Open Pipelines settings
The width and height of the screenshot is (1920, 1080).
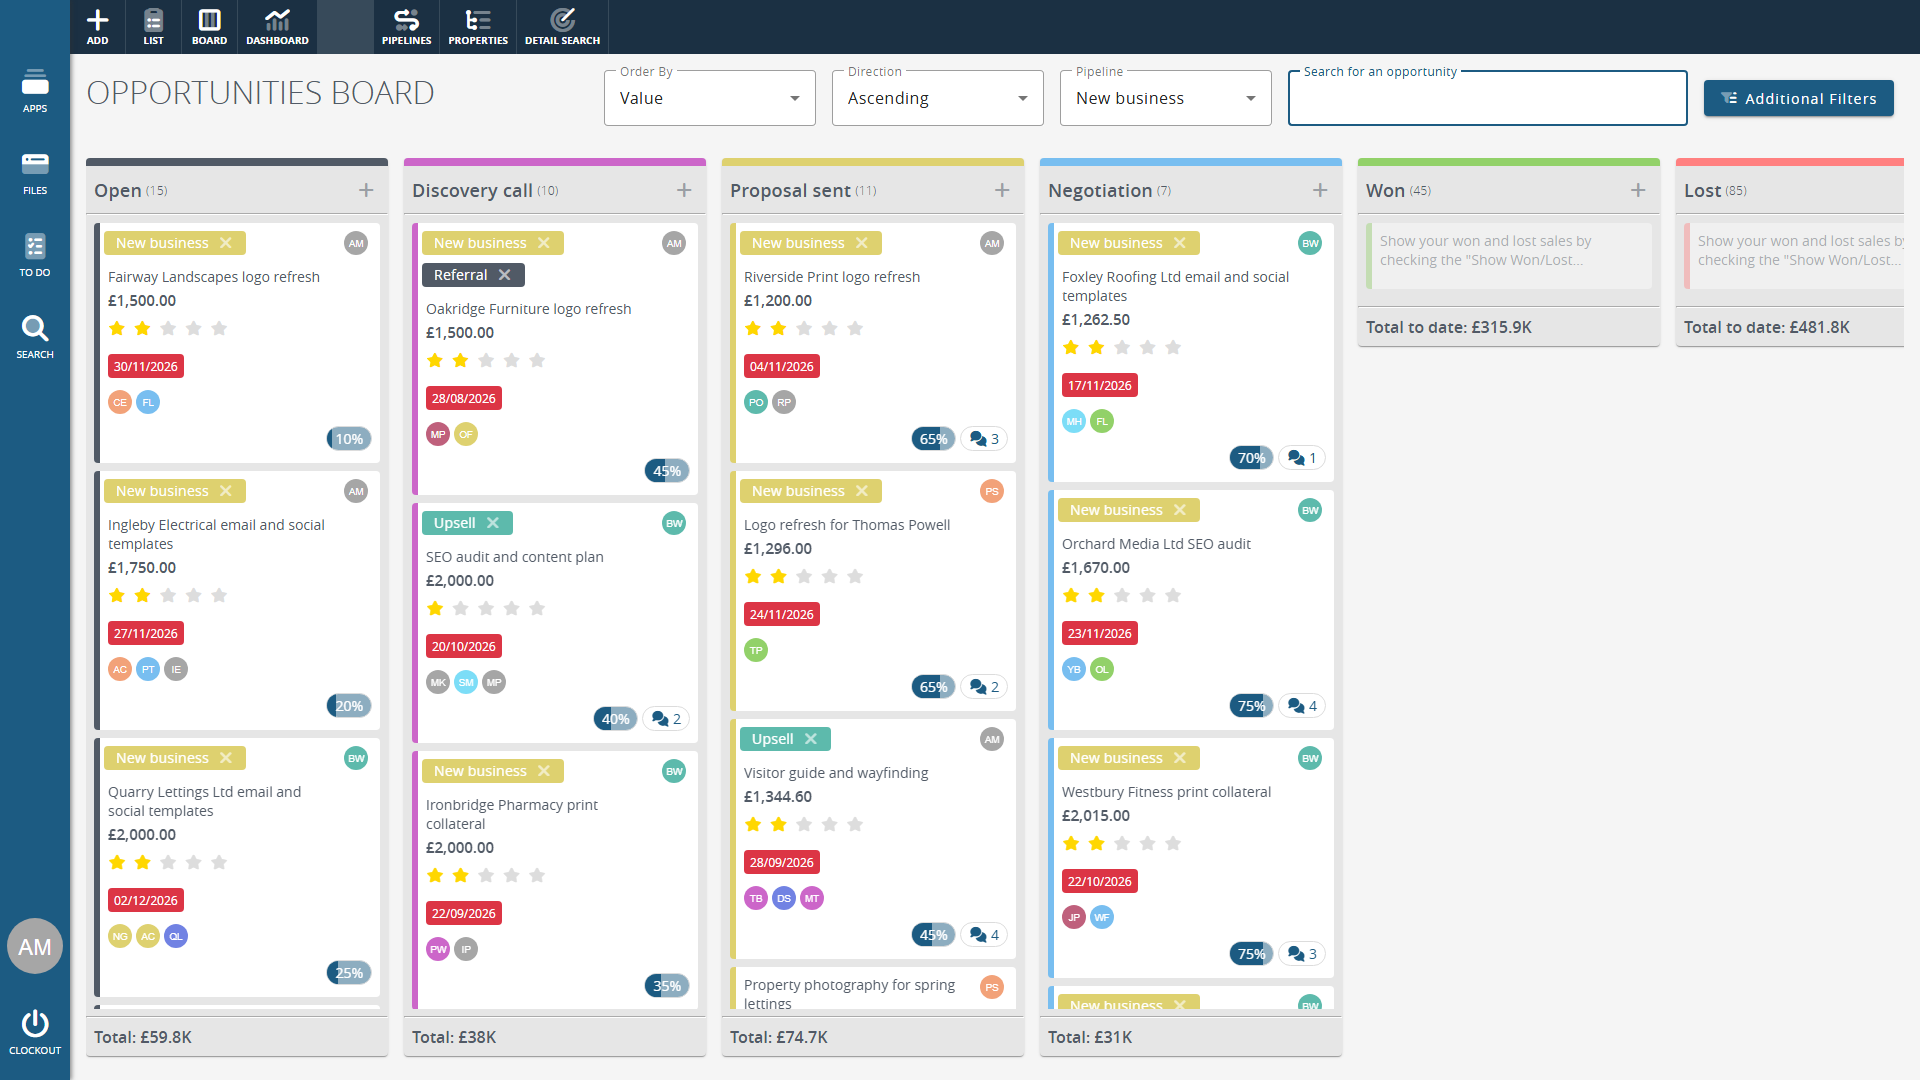(x=406, y=26)
